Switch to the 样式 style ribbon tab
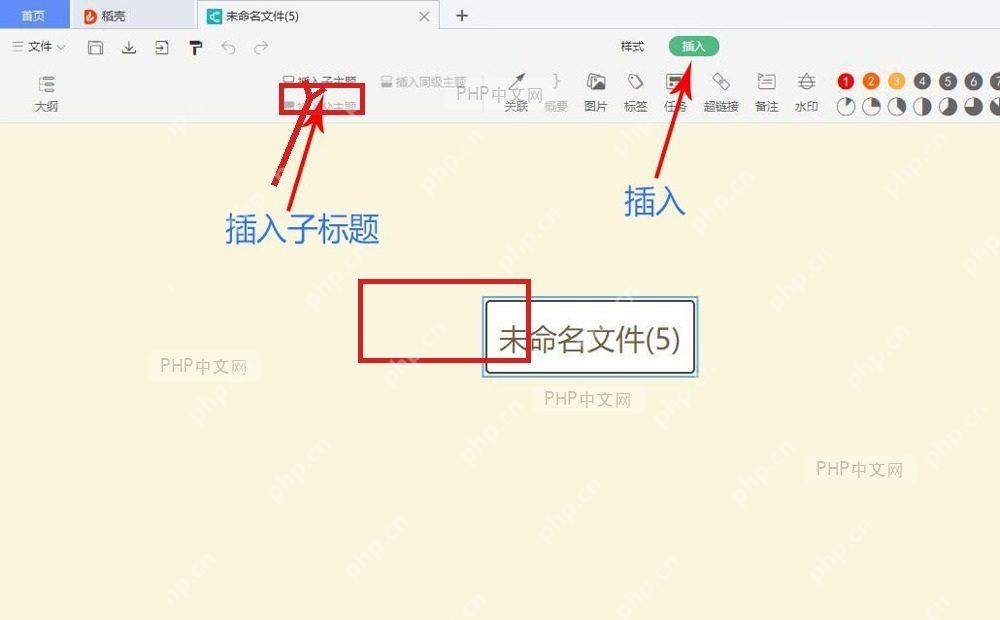Image resolution: width=1000 pixels, height=620 pixels. [x=632, y=47]
